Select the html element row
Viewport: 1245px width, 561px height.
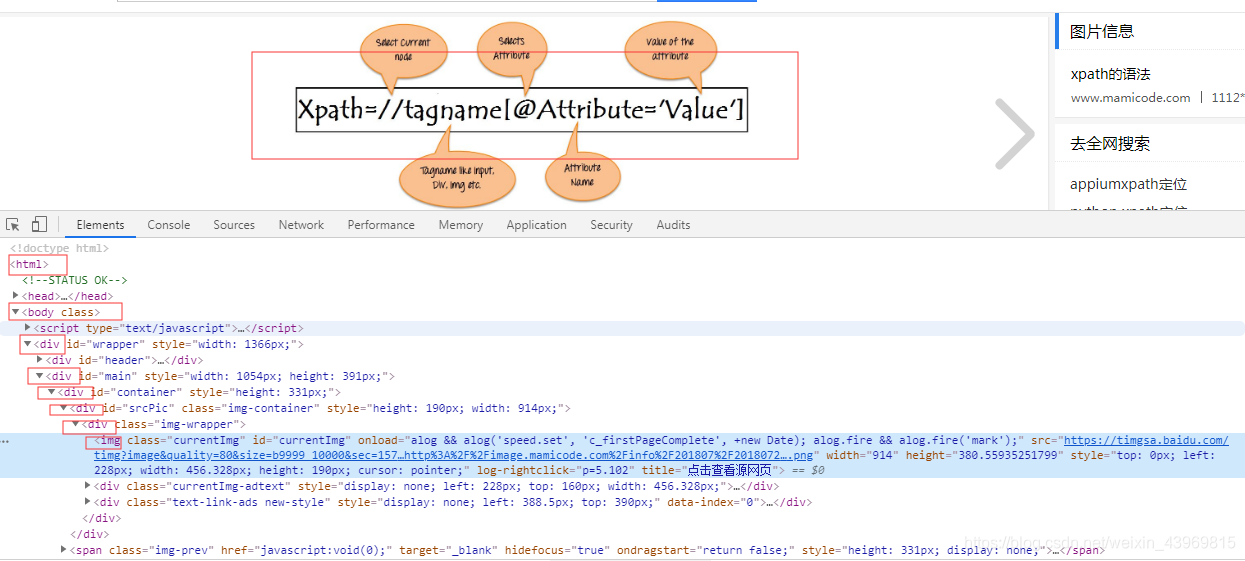[x=29, y=264]
